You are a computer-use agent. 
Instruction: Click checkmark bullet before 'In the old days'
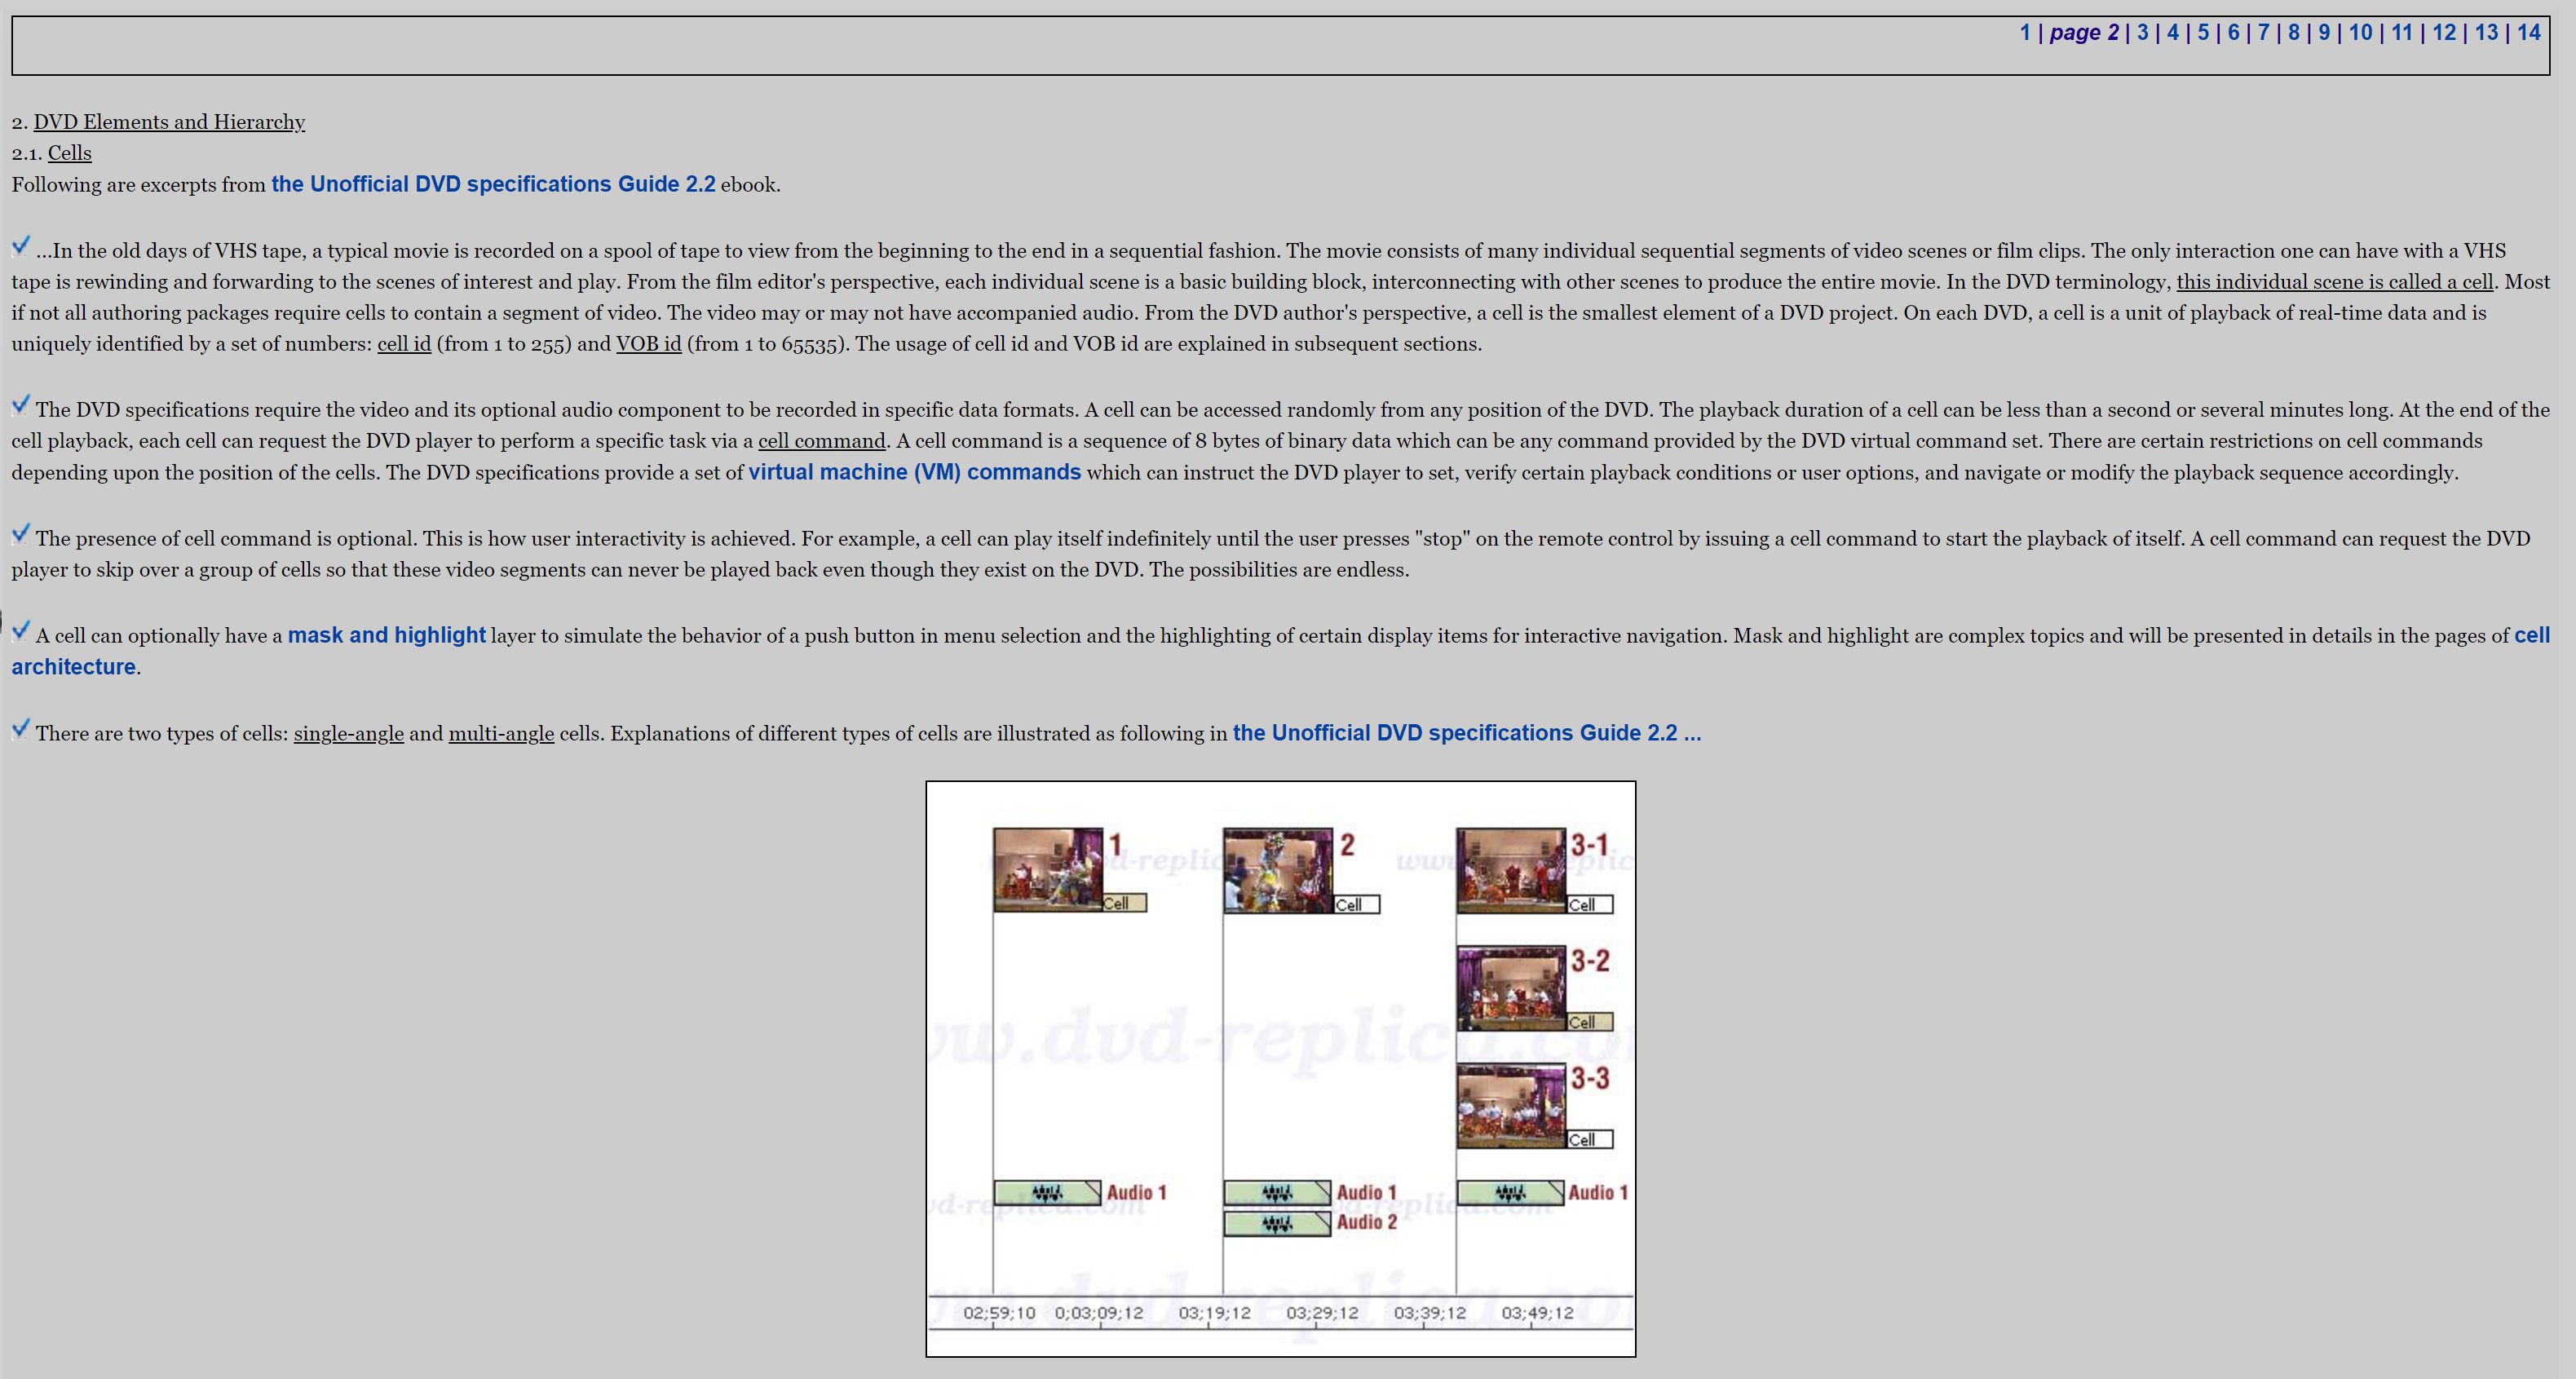click(21, 245)
